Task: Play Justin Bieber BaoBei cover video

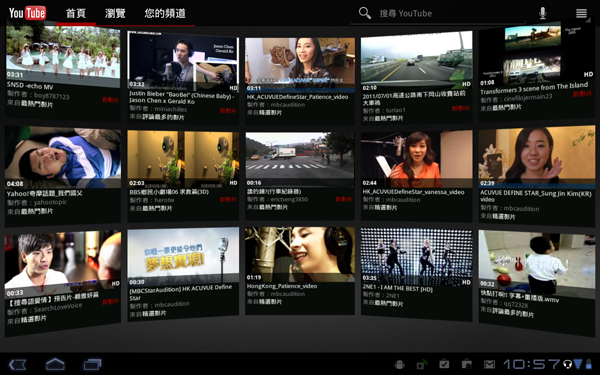Action: click(x=183, y=60)
